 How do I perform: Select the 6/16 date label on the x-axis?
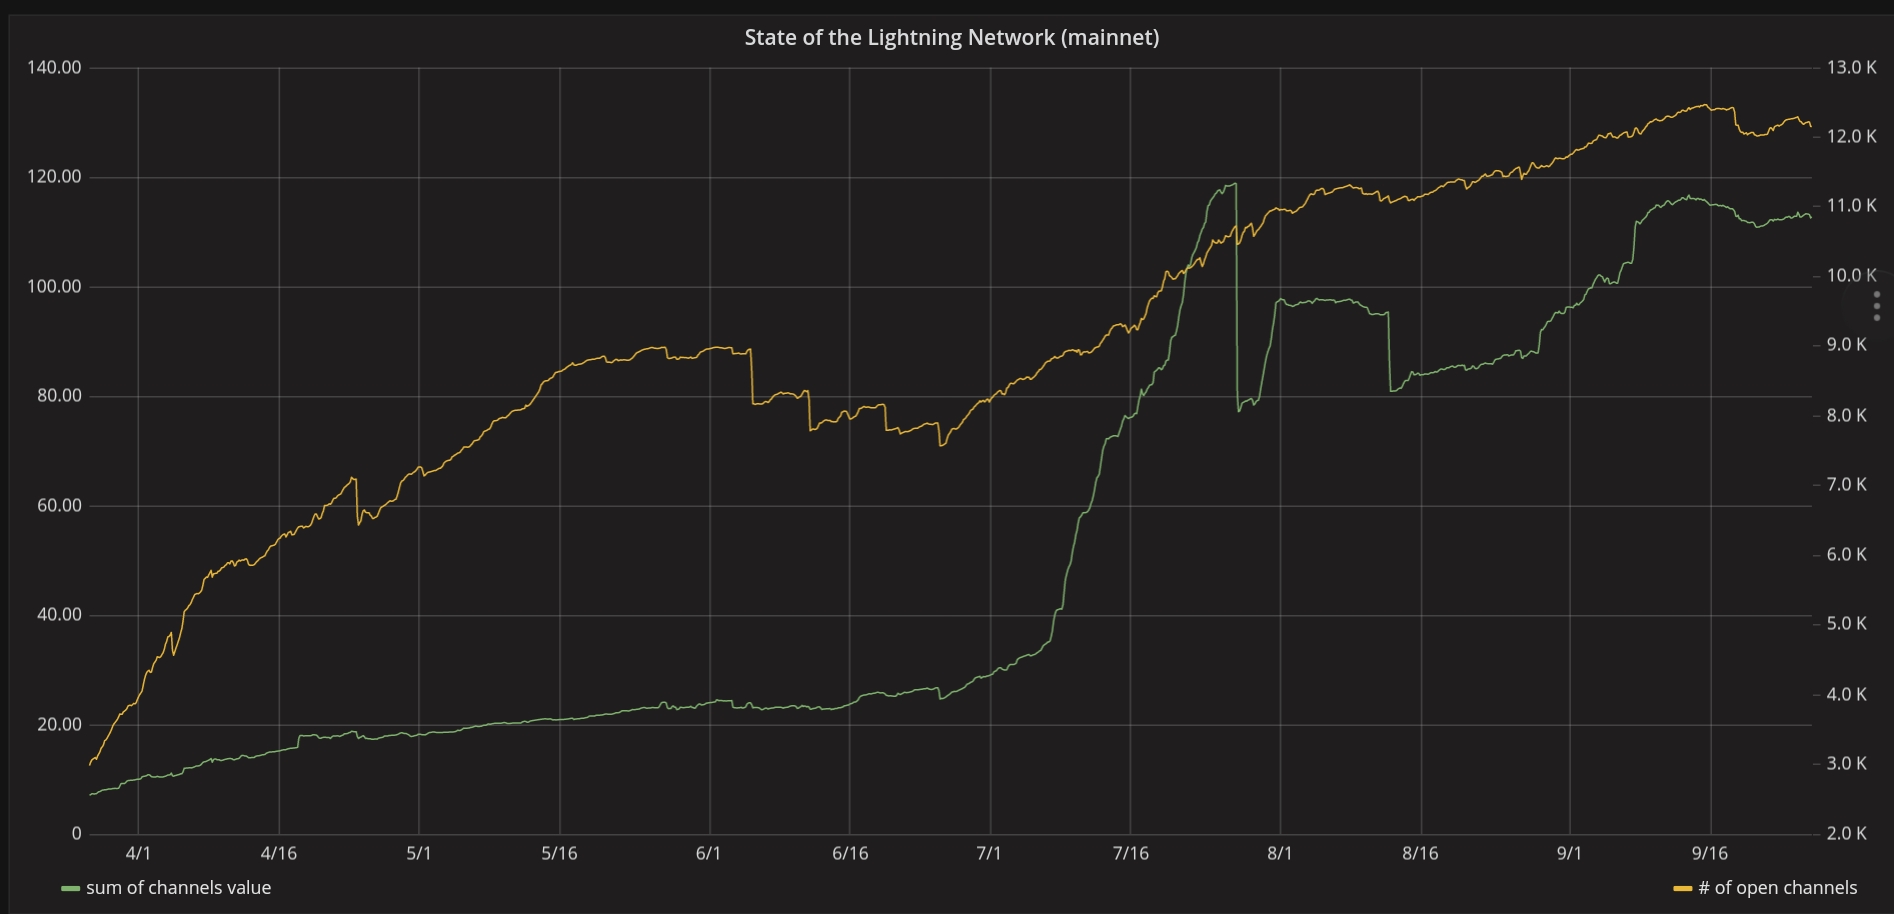point(850,853)
